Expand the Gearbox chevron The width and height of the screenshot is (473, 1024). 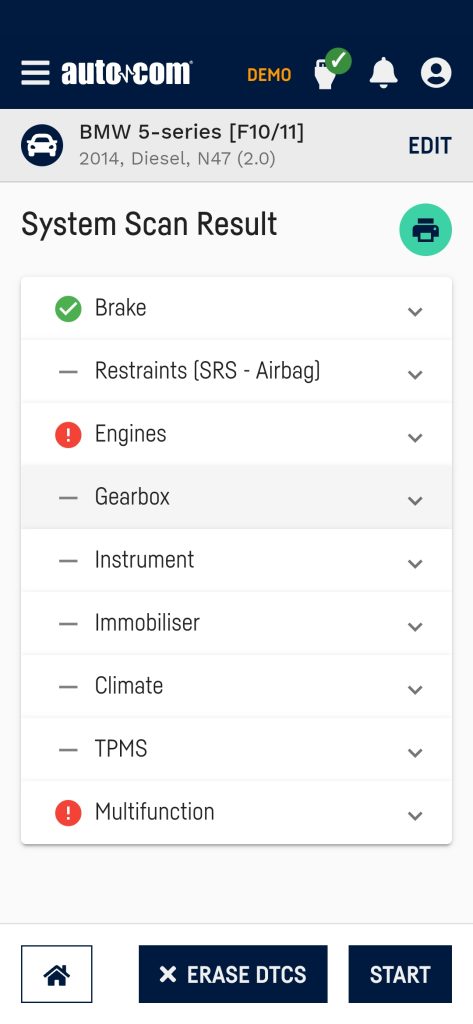[415, 500]
